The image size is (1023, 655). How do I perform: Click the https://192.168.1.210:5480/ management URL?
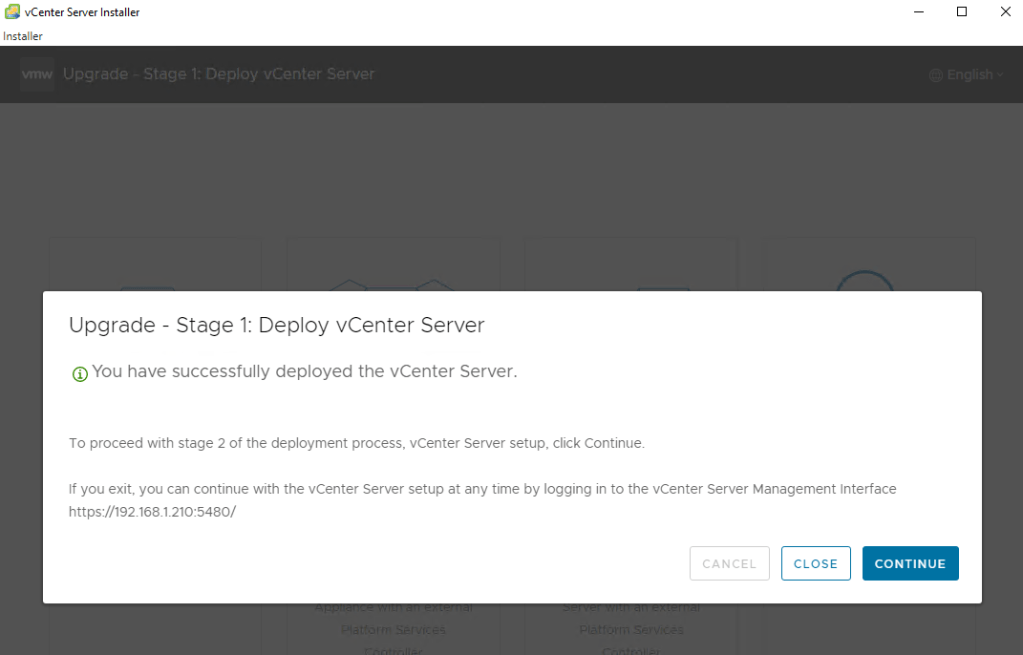[x=152, y=512]
